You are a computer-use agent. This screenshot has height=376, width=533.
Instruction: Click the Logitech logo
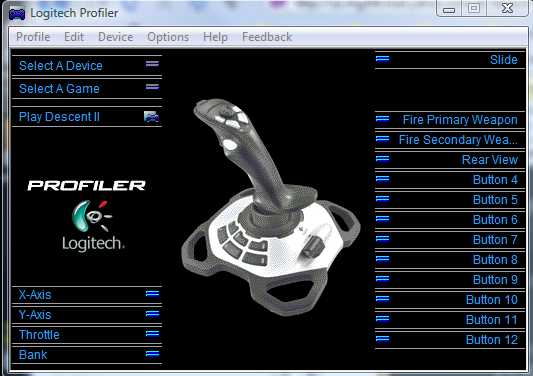click(93, 226)
